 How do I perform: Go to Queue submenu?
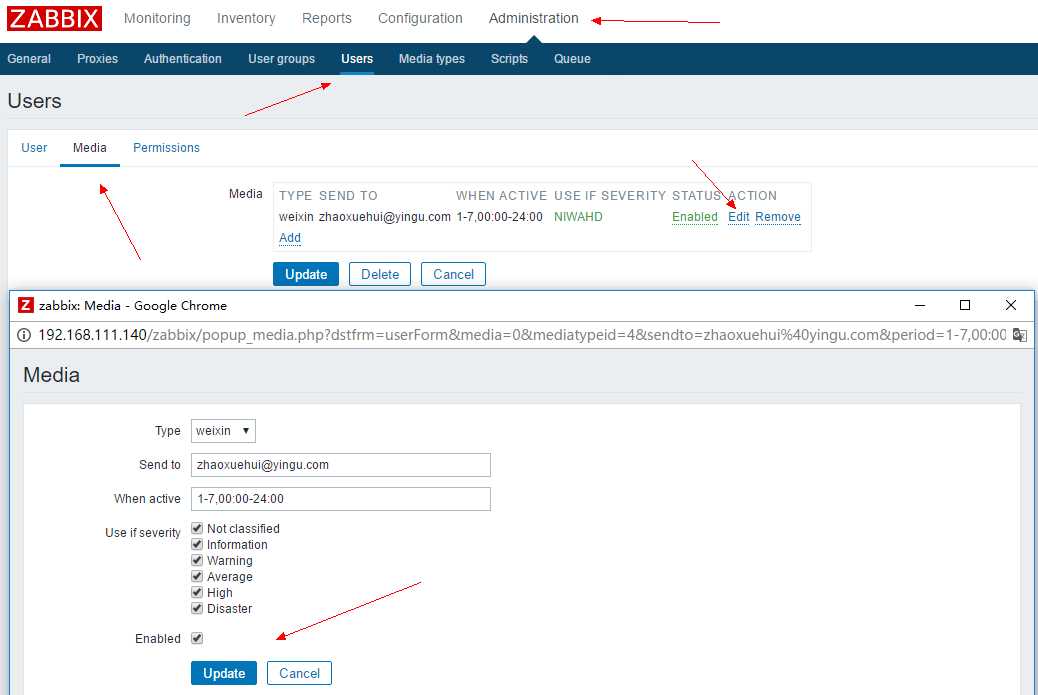click(572, 59)
